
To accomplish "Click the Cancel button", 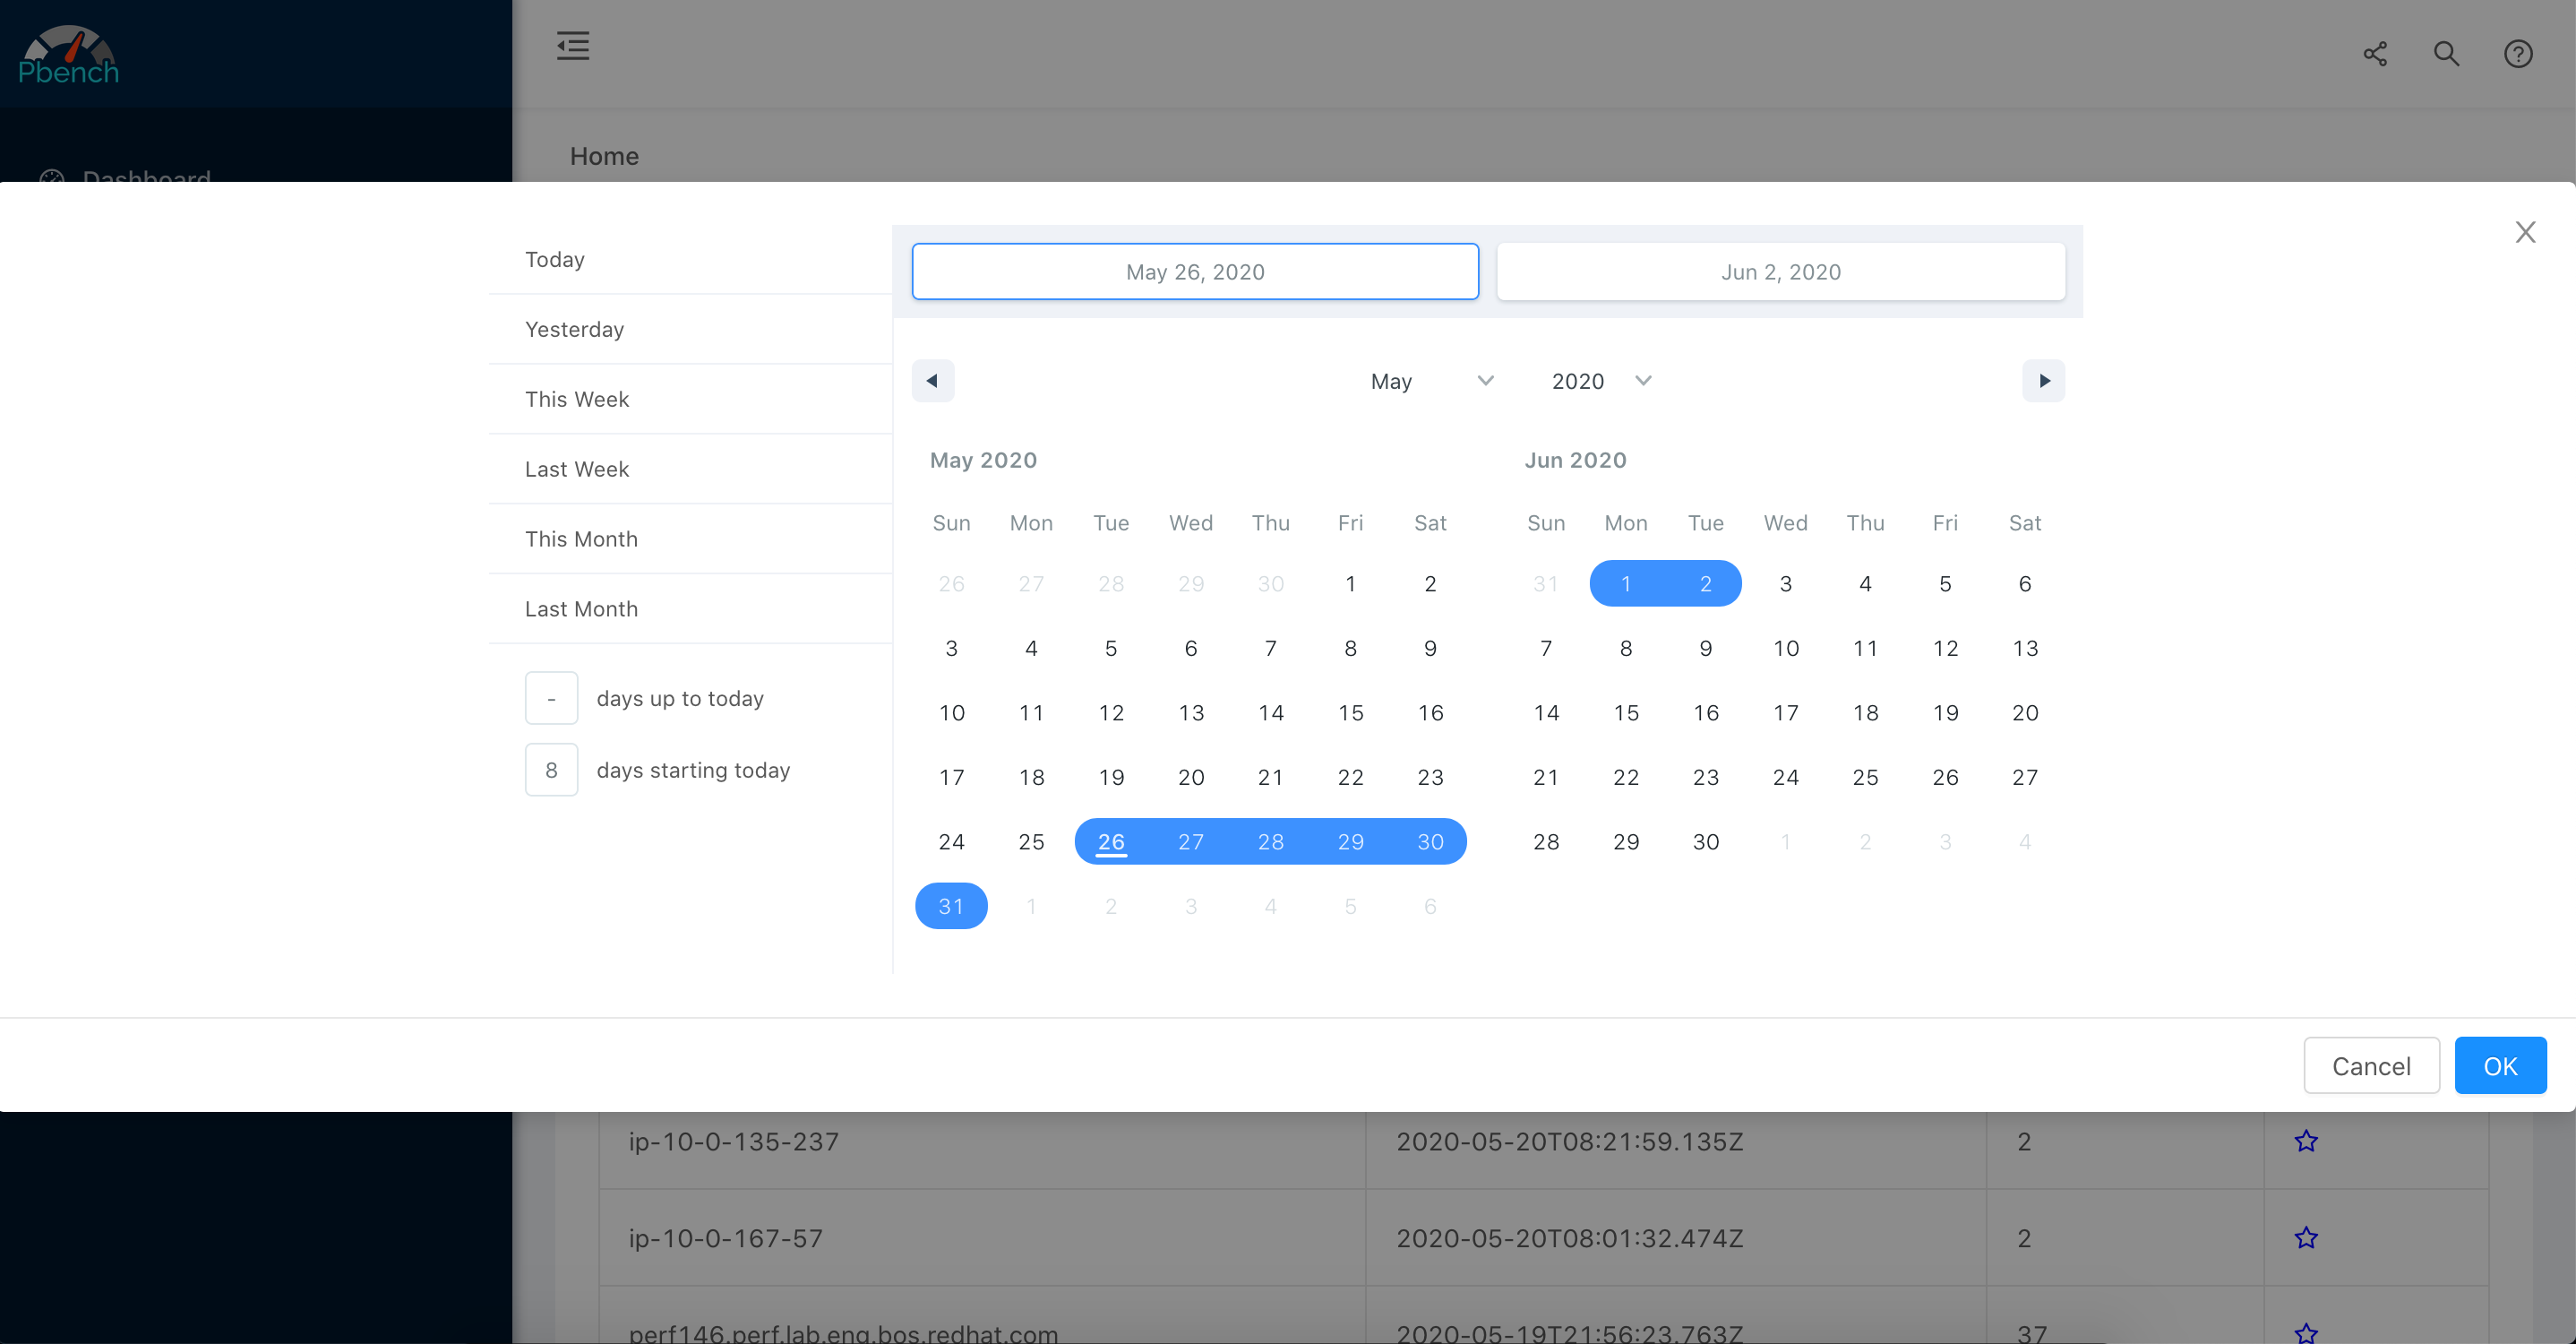I will 2371,1066.
